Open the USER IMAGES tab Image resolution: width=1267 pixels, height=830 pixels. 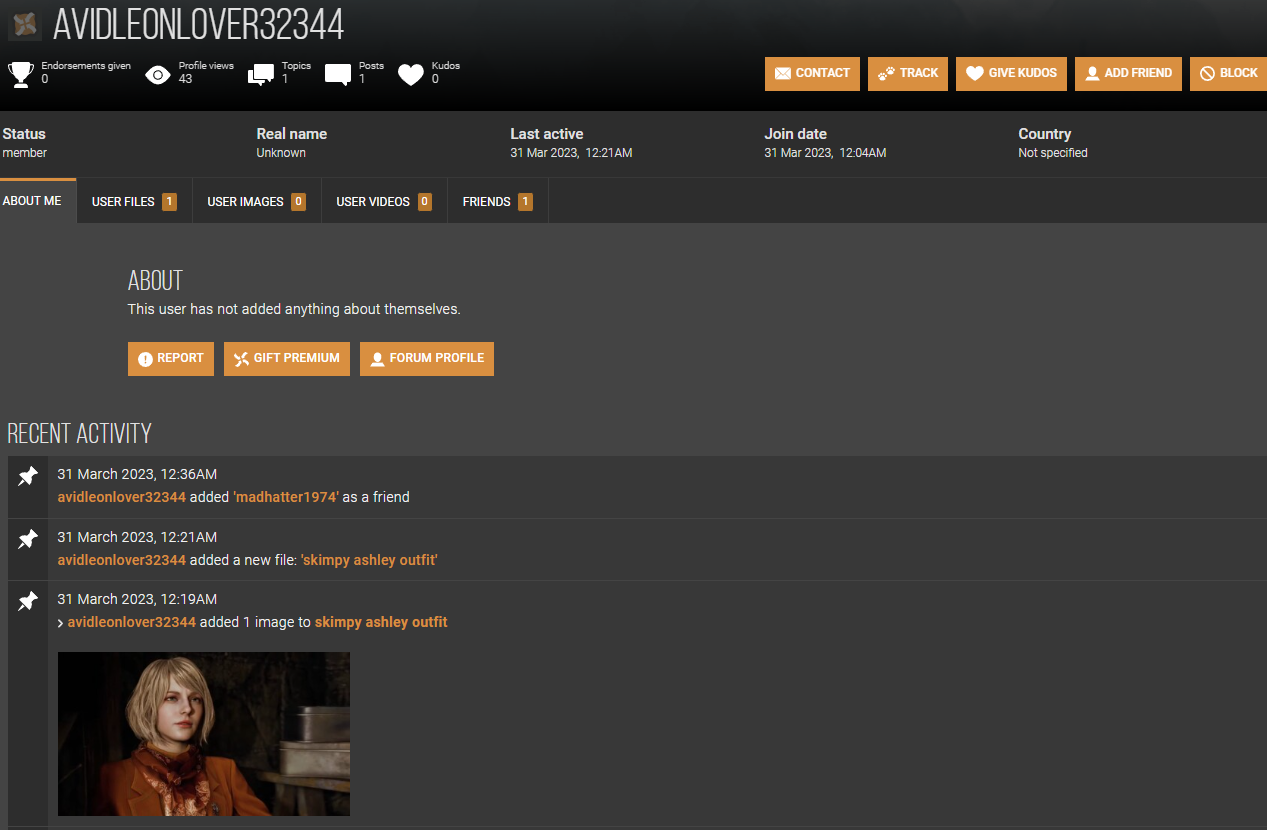click(x=256, y=201)
